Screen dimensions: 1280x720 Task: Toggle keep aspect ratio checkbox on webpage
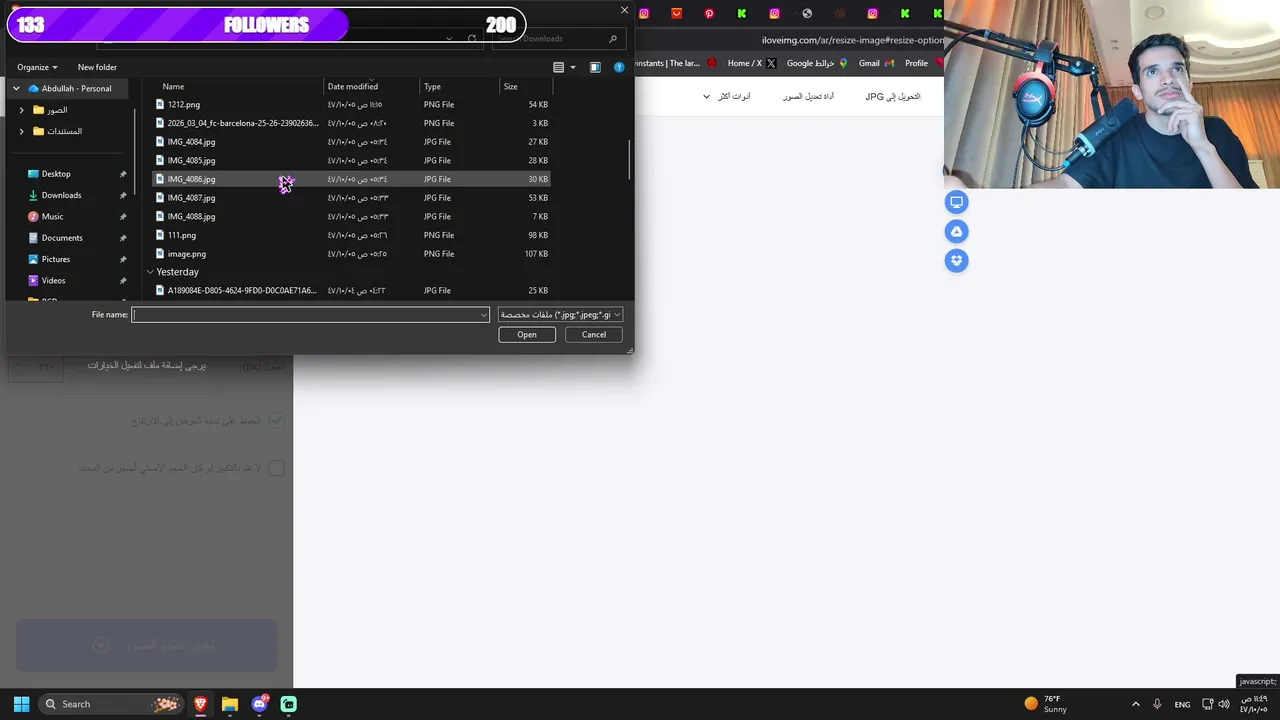point(276,421)
